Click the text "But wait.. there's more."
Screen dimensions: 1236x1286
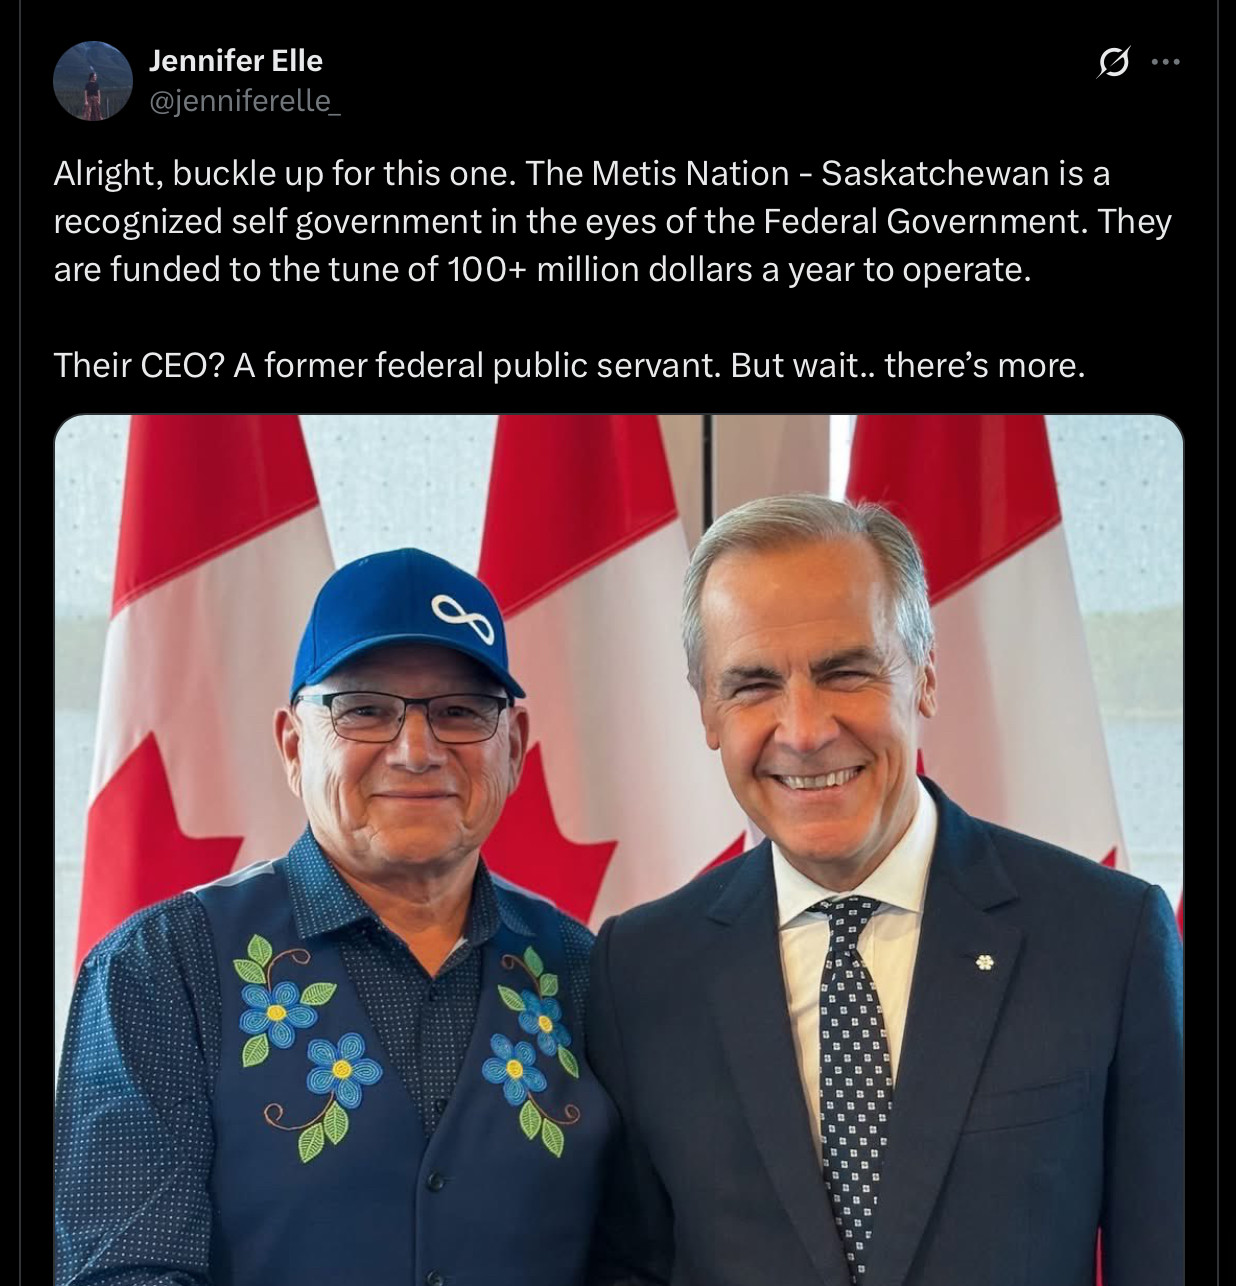[x=907, y=366]
